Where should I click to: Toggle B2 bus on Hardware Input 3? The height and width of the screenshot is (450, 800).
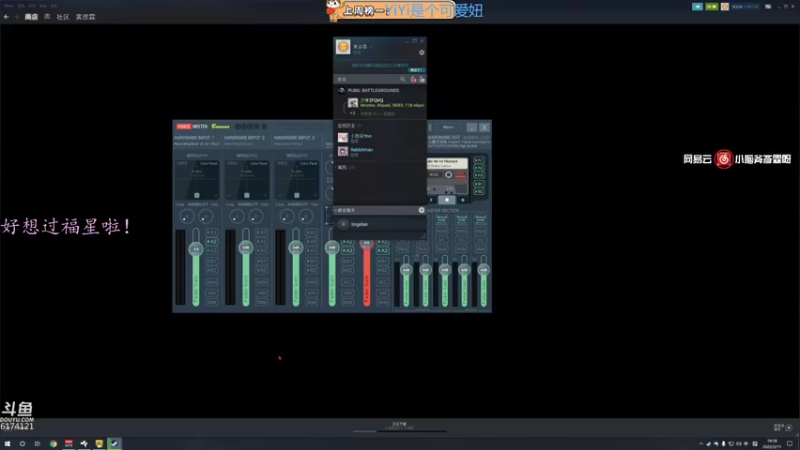click(x=312, y=270)
